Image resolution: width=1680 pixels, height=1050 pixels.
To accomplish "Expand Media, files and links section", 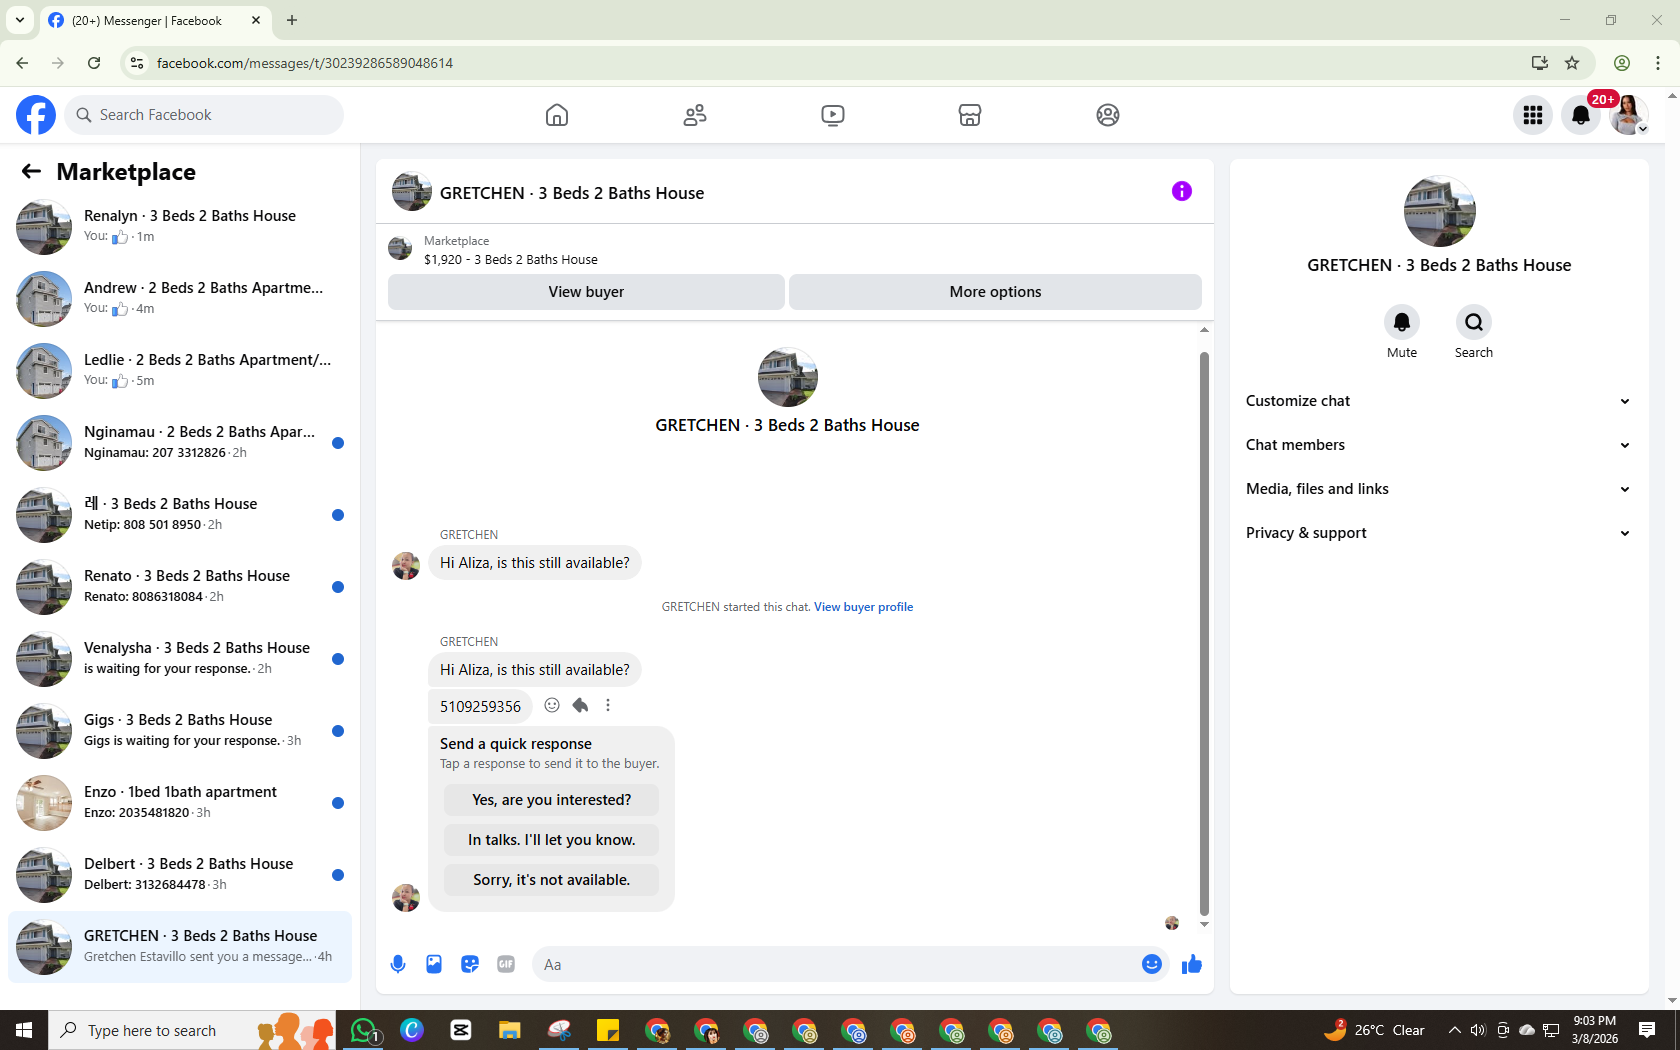I will point(1439,489).
